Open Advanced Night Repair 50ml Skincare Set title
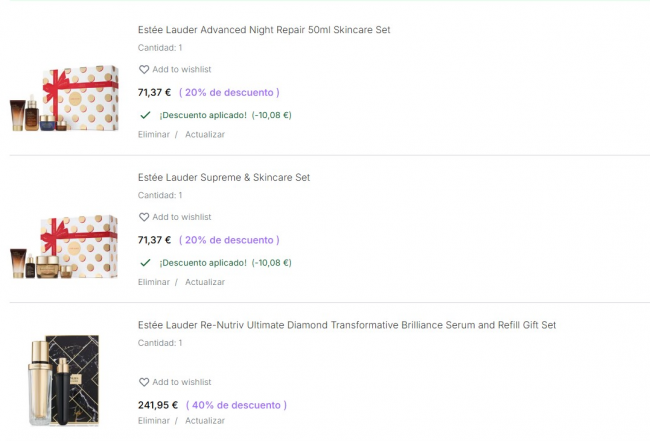This screenshot has width=650, height=441. [264, 30]
